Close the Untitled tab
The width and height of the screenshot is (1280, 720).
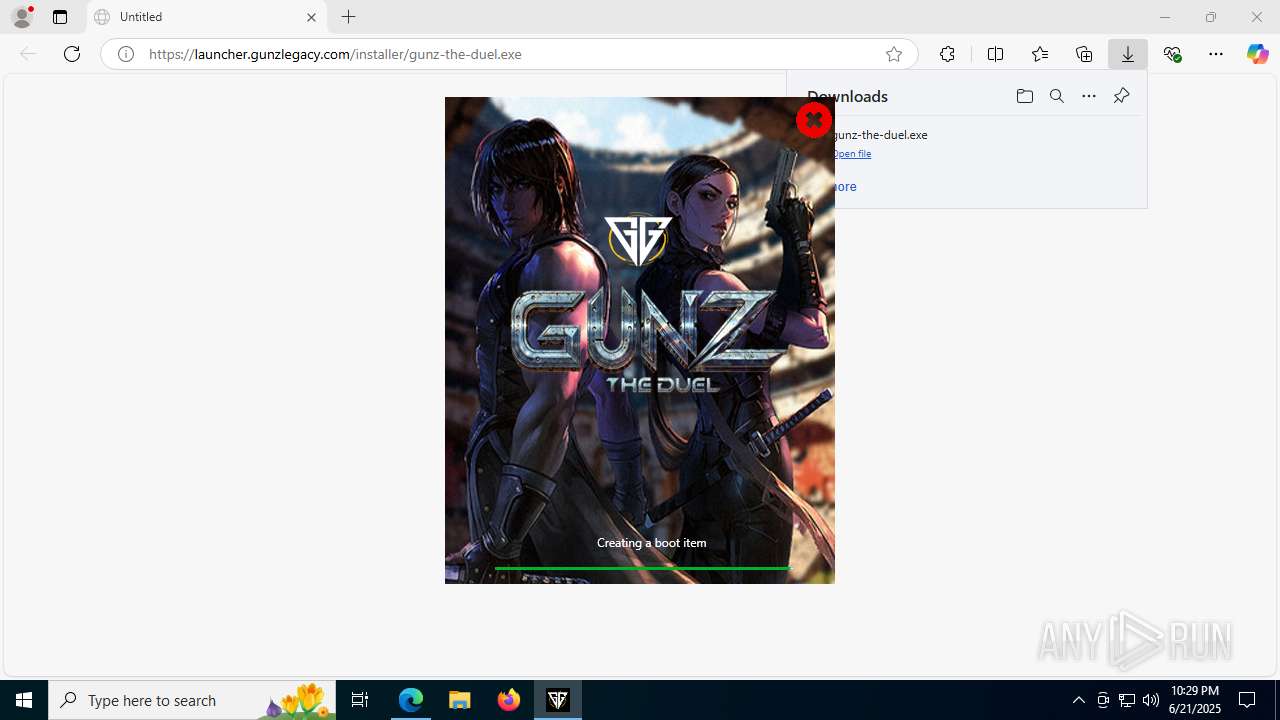coord(311,17)
